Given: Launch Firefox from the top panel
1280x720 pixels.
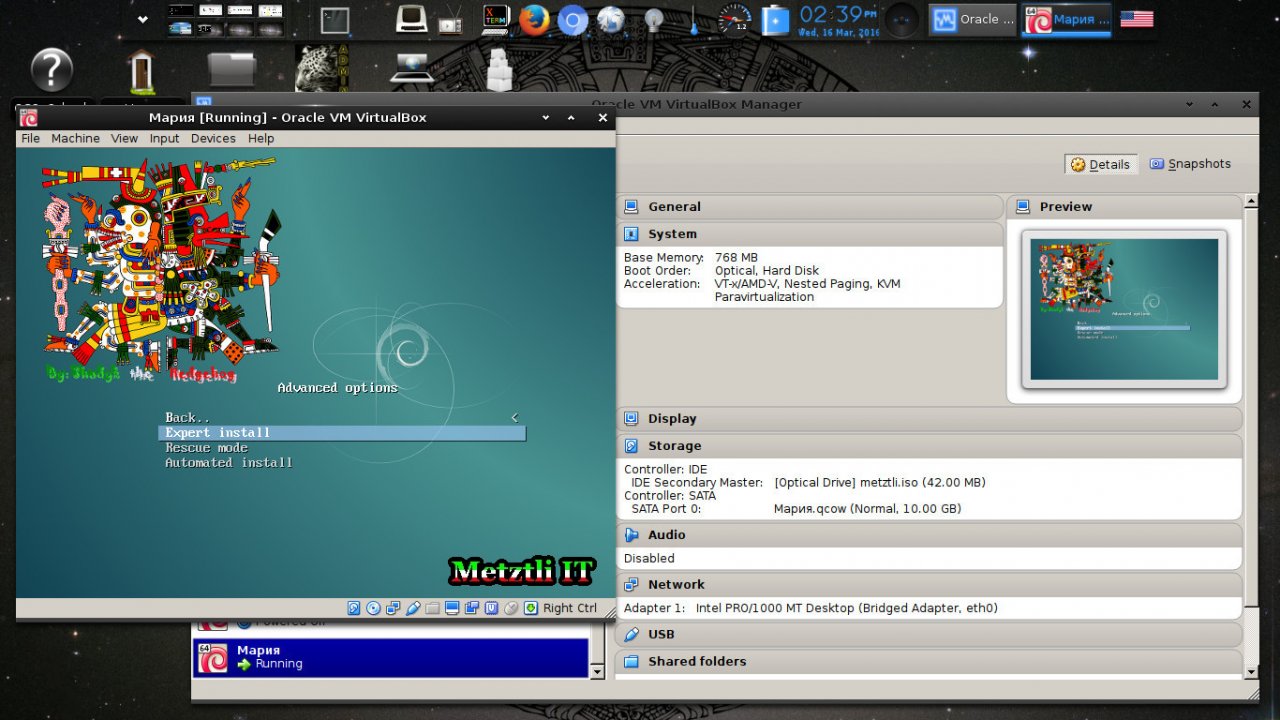Looking at the screenshot, I should (x=534, y=19).
